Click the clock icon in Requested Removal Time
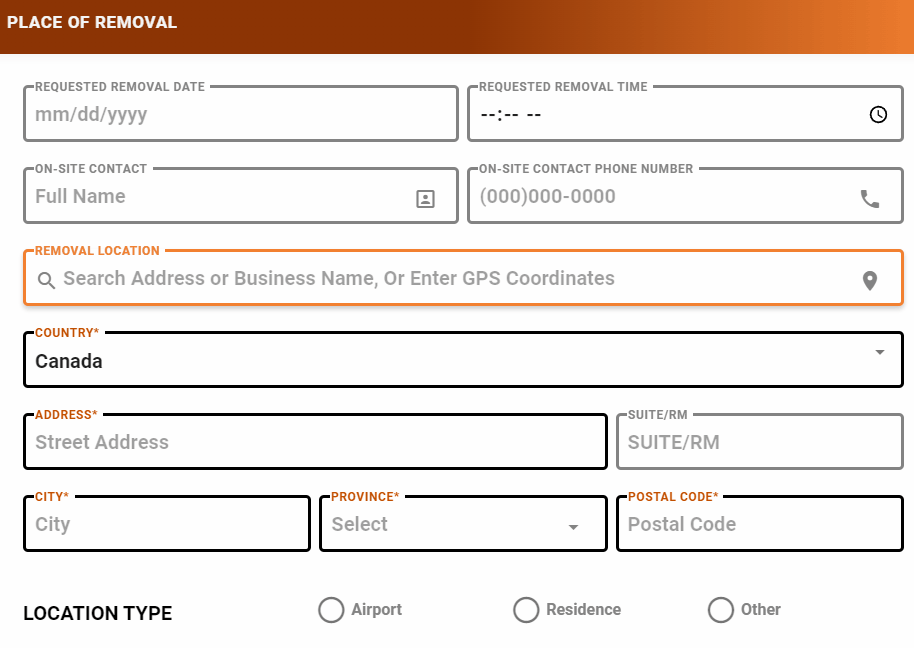 pos(878,115)
